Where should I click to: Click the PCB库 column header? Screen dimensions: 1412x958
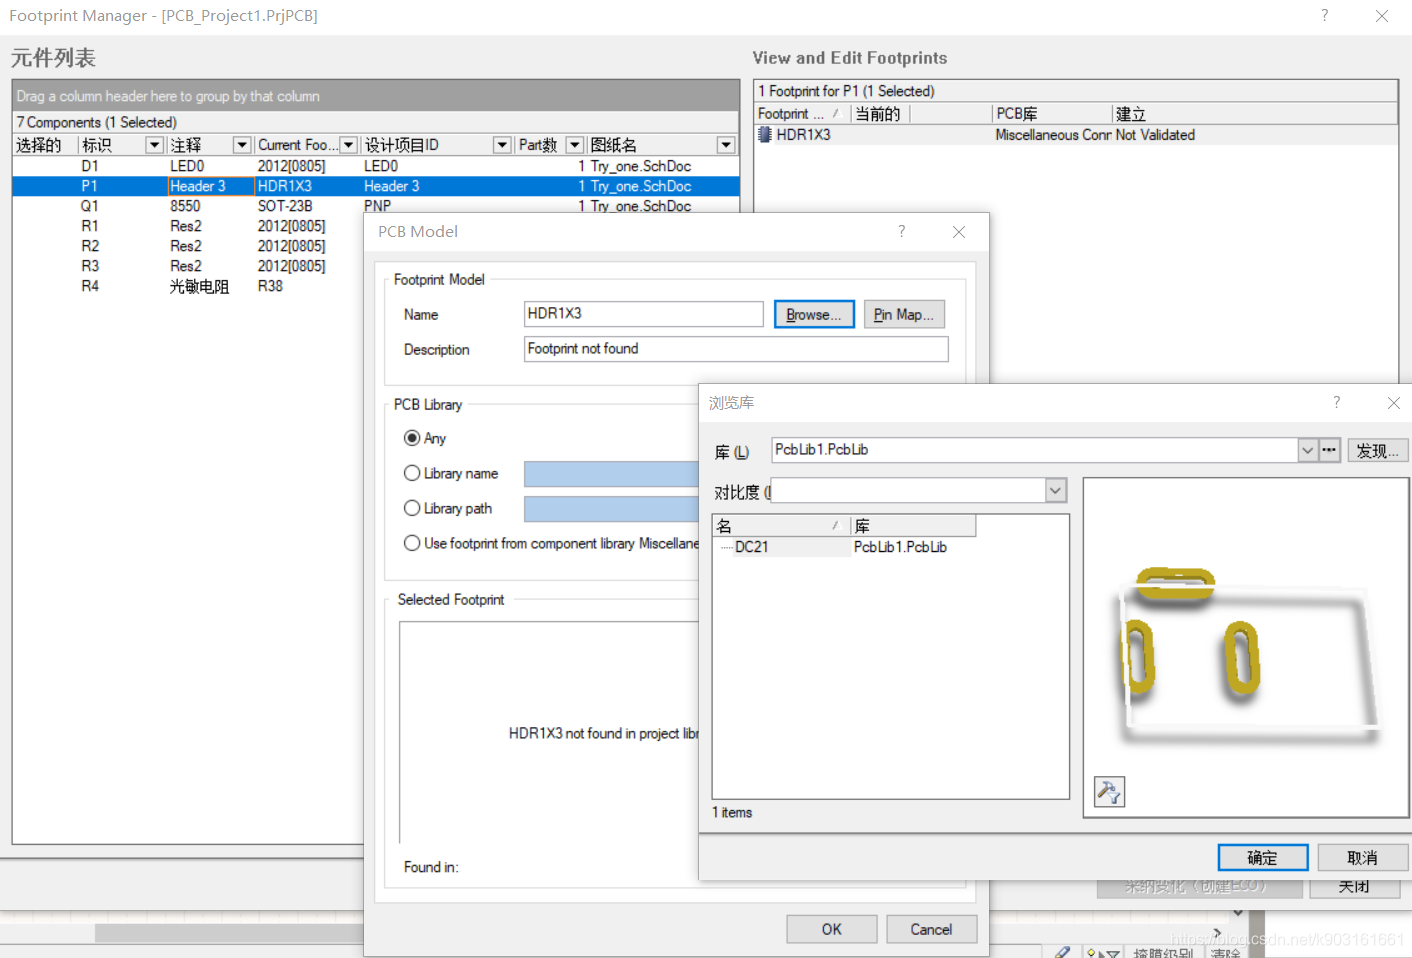coord(1050,114)
